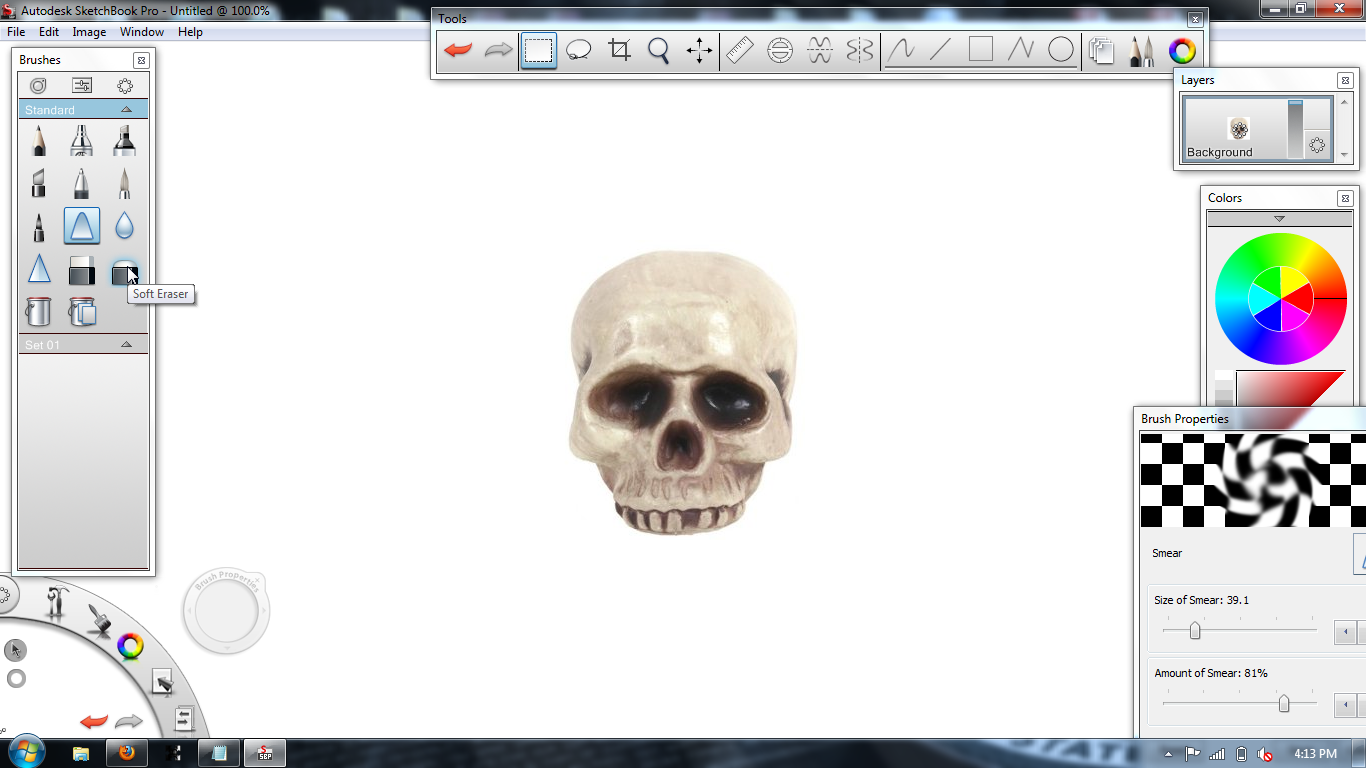Open the Edit menu
This screenshot has height=768, width=1366.
[x=49, y=32]
